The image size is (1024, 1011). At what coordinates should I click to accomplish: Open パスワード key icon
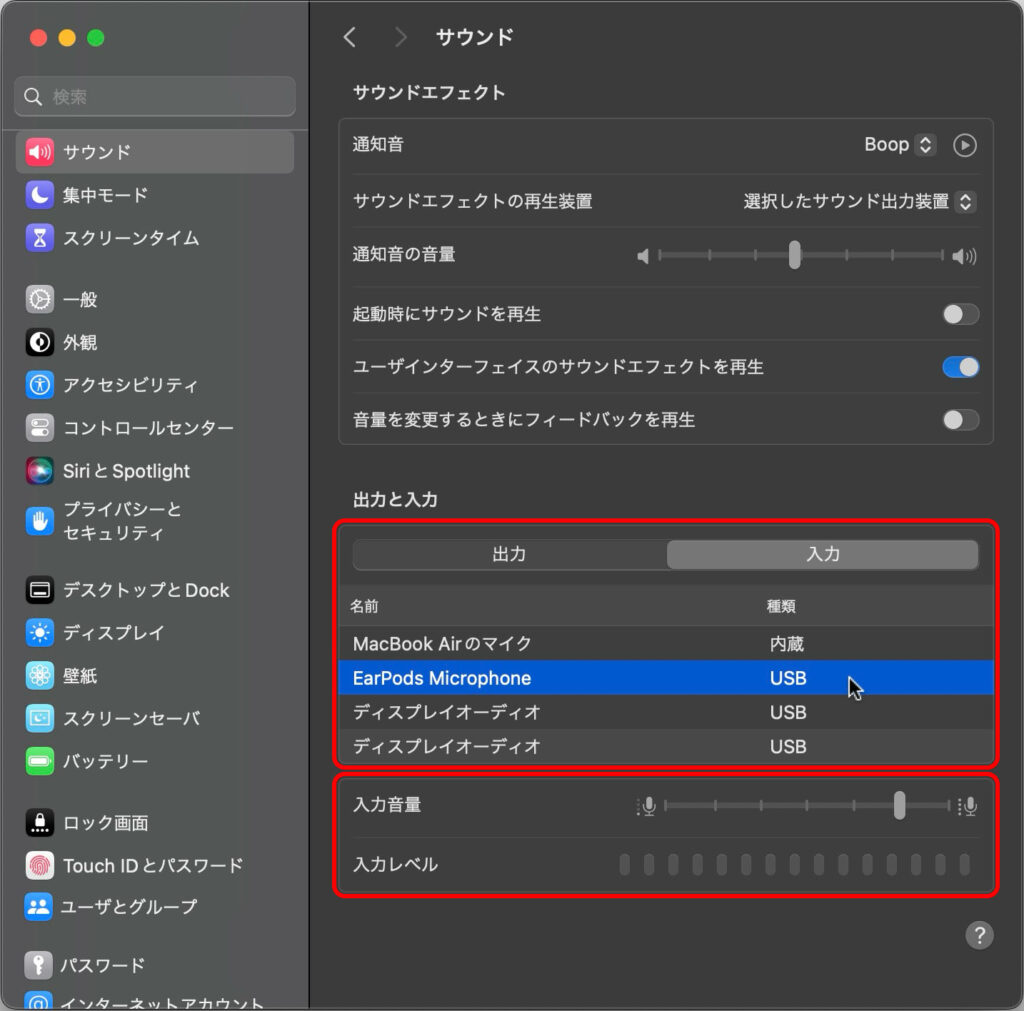[x=39, y=965]
